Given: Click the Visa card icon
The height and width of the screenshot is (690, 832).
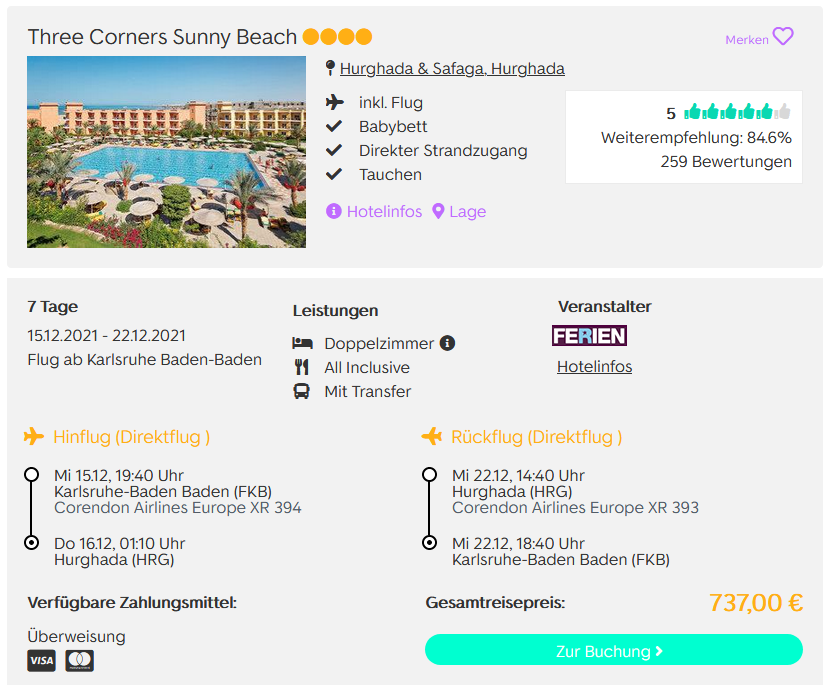Looking at the screenshot, I should point(41,661).
